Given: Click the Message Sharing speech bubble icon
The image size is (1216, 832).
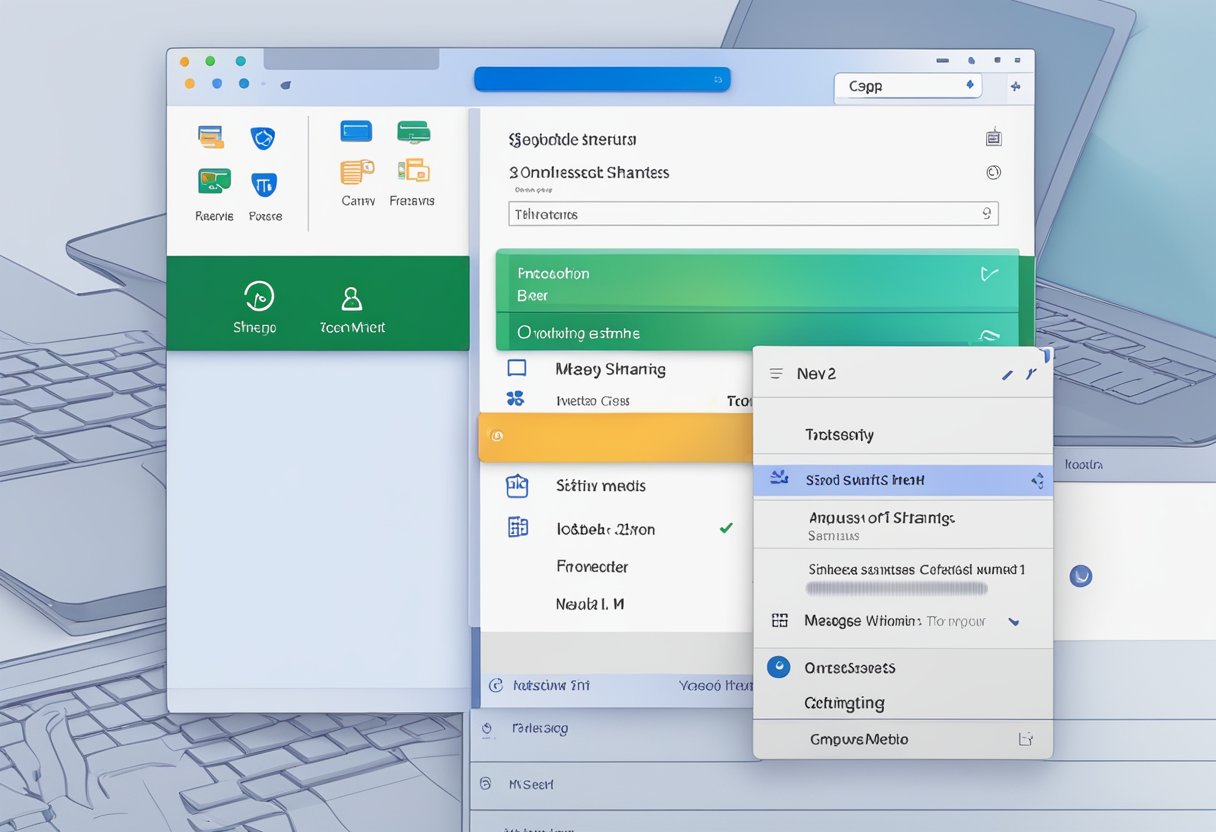Looking at the screenshot, I should coord(517,368).
